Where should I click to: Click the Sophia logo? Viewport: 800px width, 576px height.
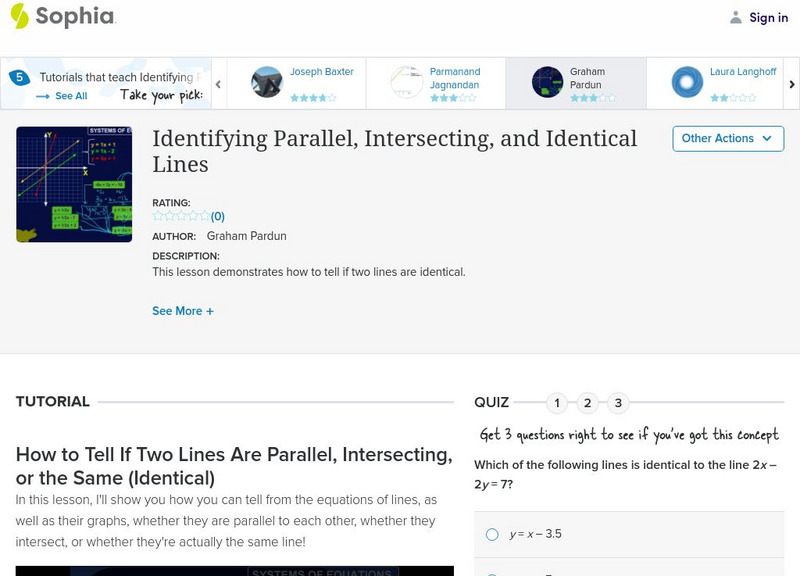coord(63,16)
